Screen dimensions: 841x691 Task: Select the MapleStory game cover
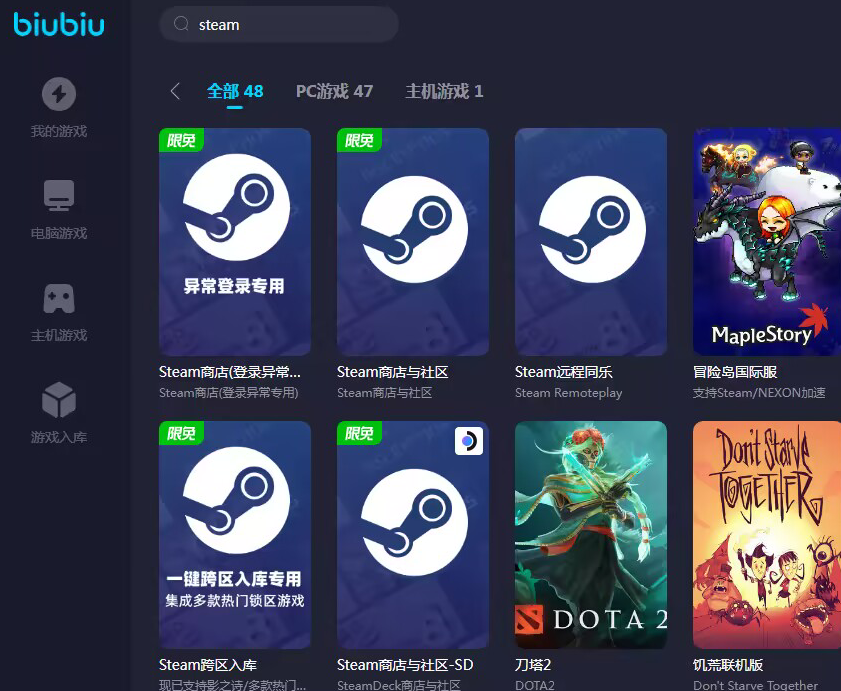pyautogui.click(x=767, y=242)
